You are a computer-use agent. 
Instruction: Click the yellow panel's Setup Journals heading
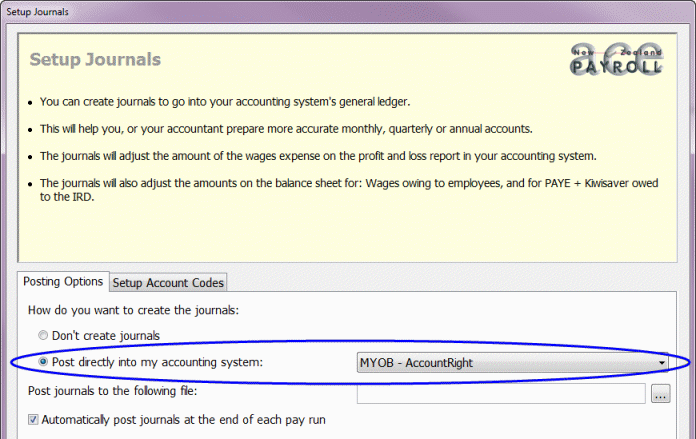pos(95,60)
